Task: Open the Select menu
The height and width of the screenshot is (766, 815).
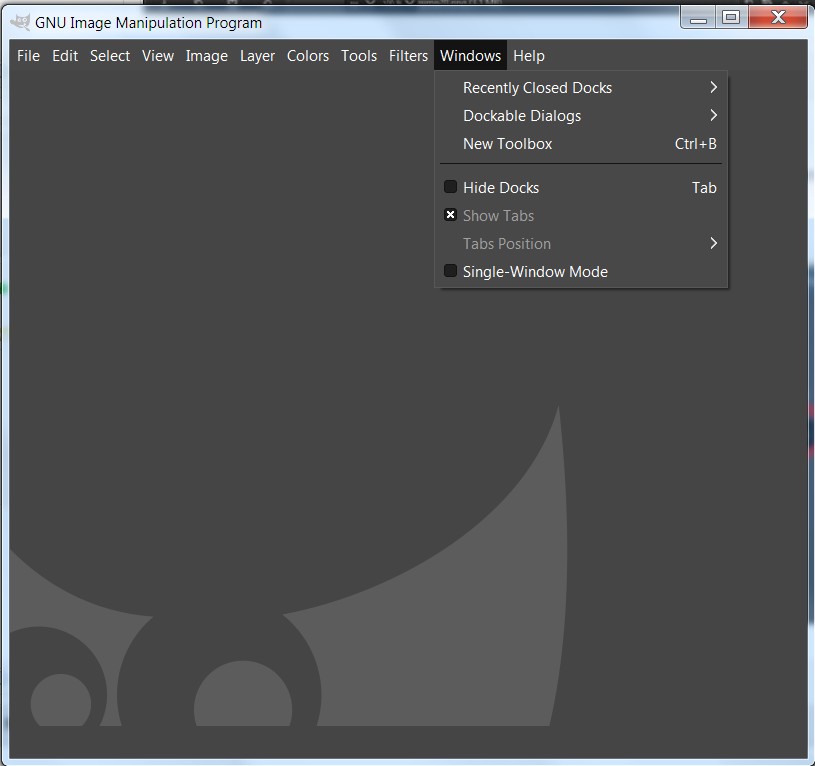Action: pyautogui.click(x=110, y=56)
